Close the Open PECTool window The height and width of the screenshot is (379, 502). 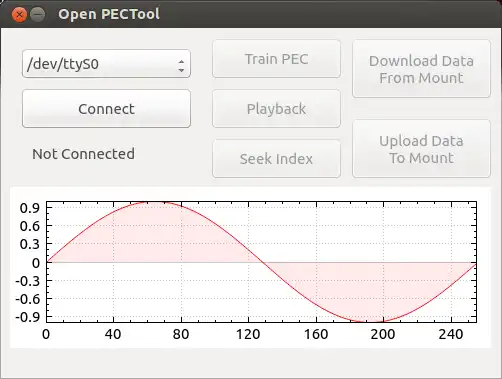tap(19, 14)
